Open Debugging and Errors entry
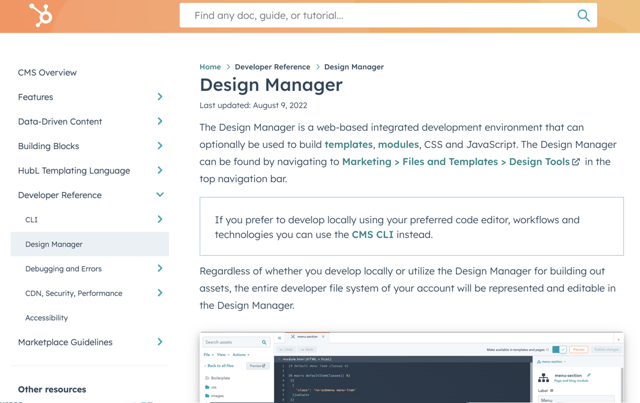This screenshot has width=640, height=403. [63, 269]
